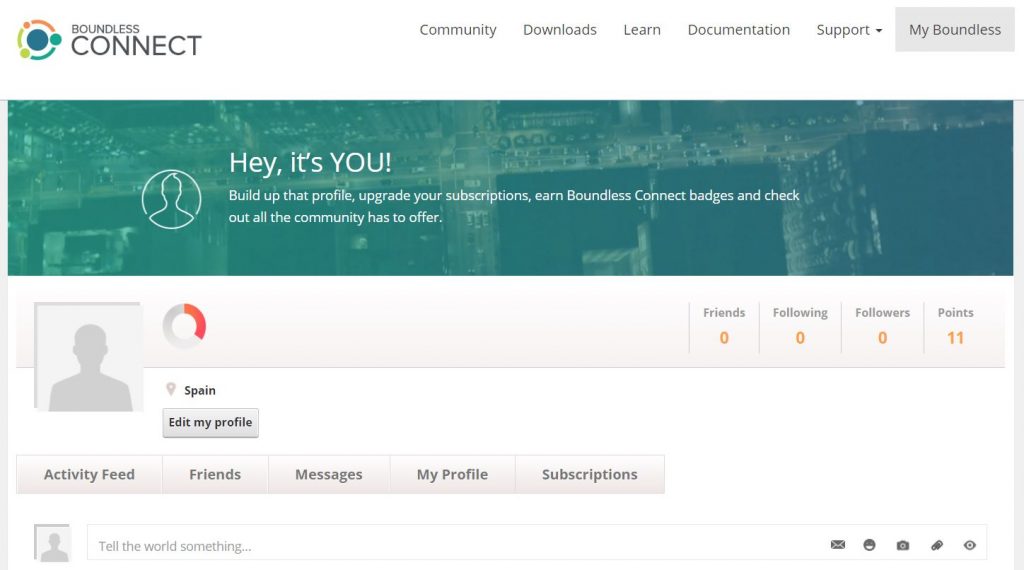The height and width of the screenshot is (570, 1024).
Task: Click the Followers count
Action: 882,337
